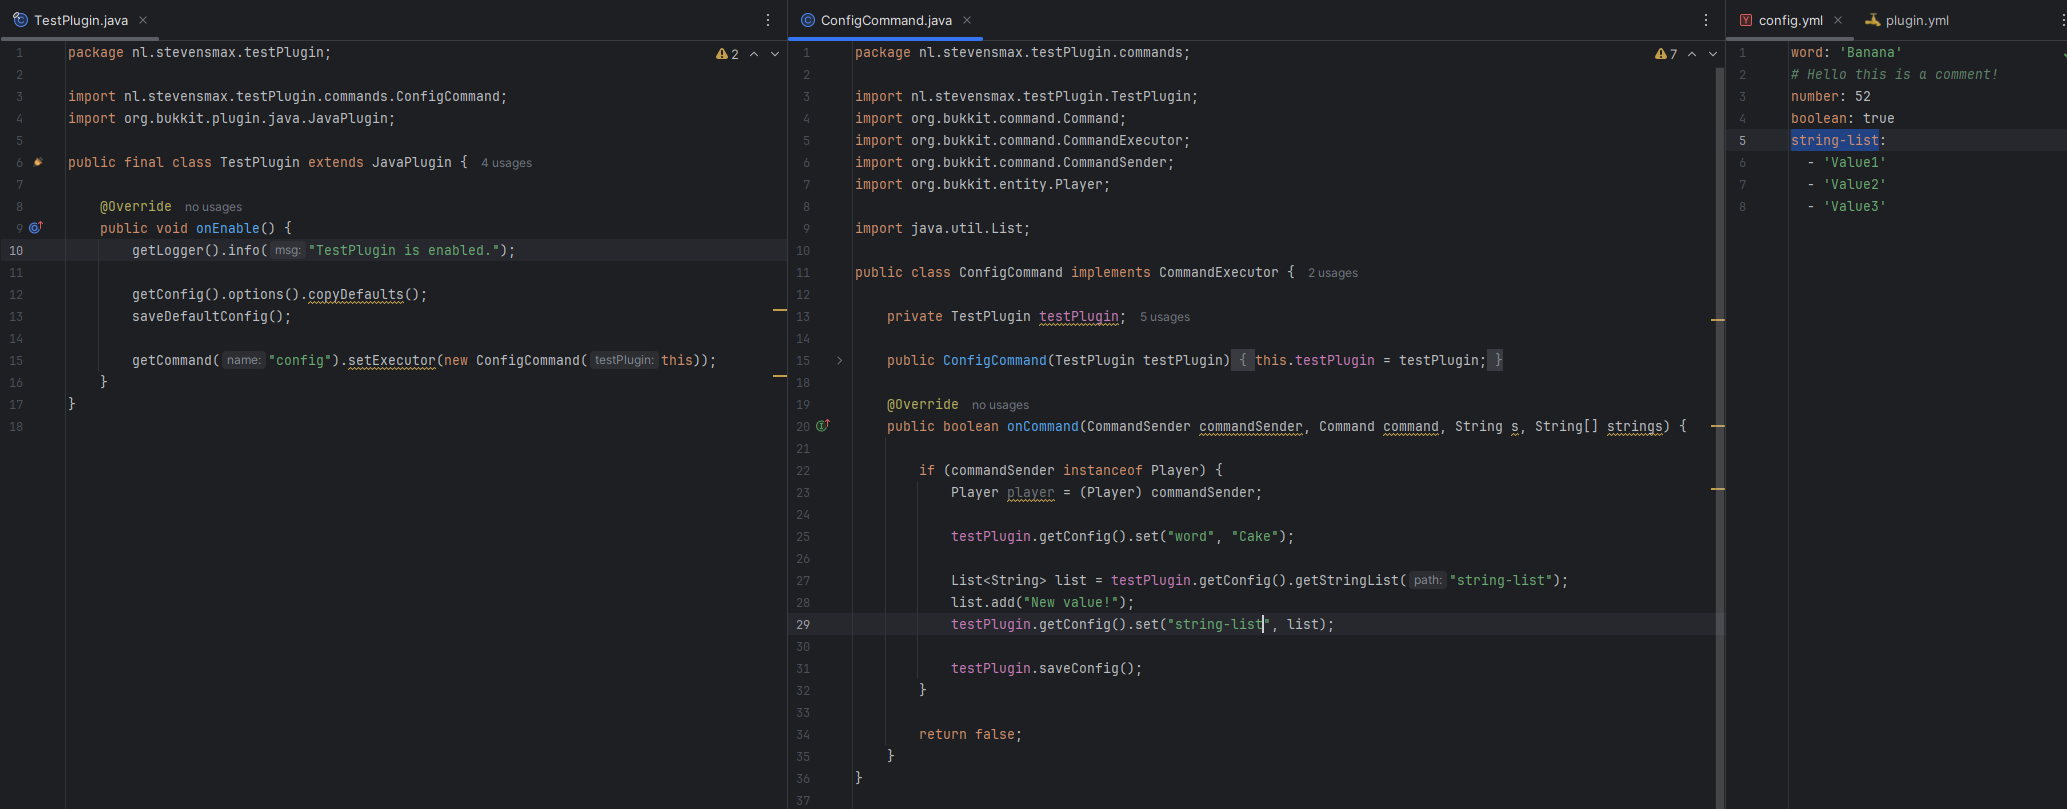Close the ConfigCommand.java editor tab
This screenshot has width=2067, height=809.
pos(967,20)
